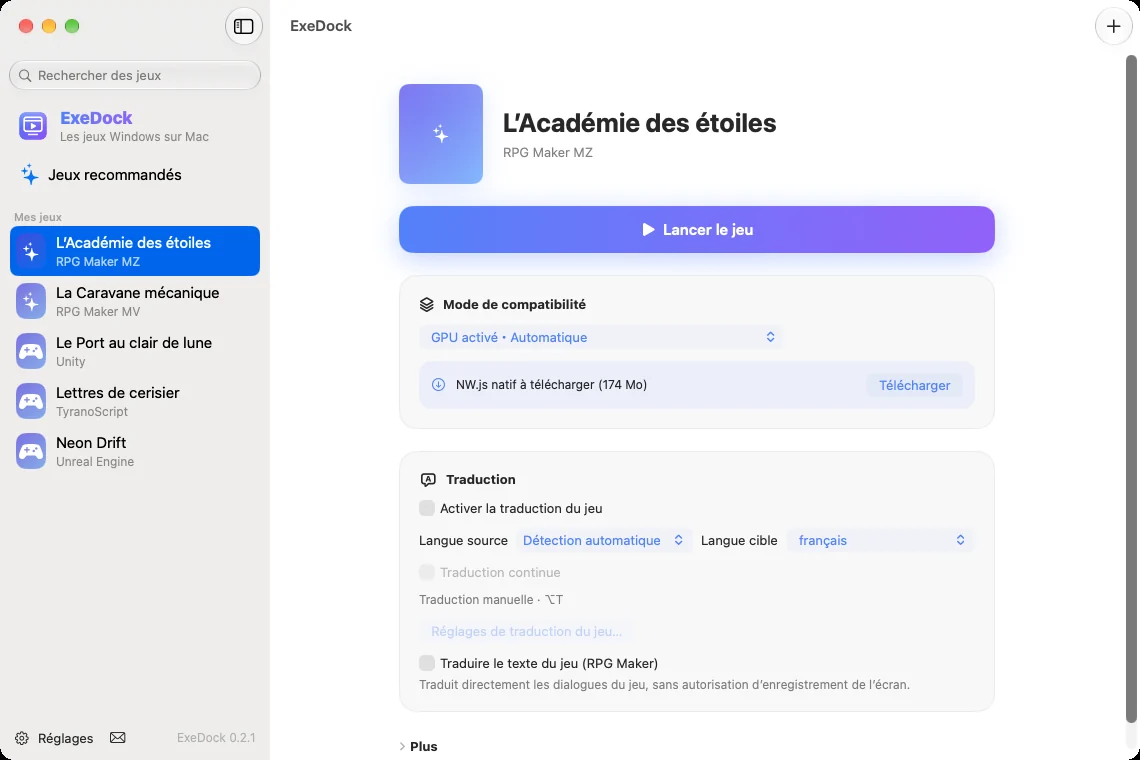The height and width of the screenshot is (760, 1140).
Task: Click the envelope feedback icon
Action: point(118,737)
